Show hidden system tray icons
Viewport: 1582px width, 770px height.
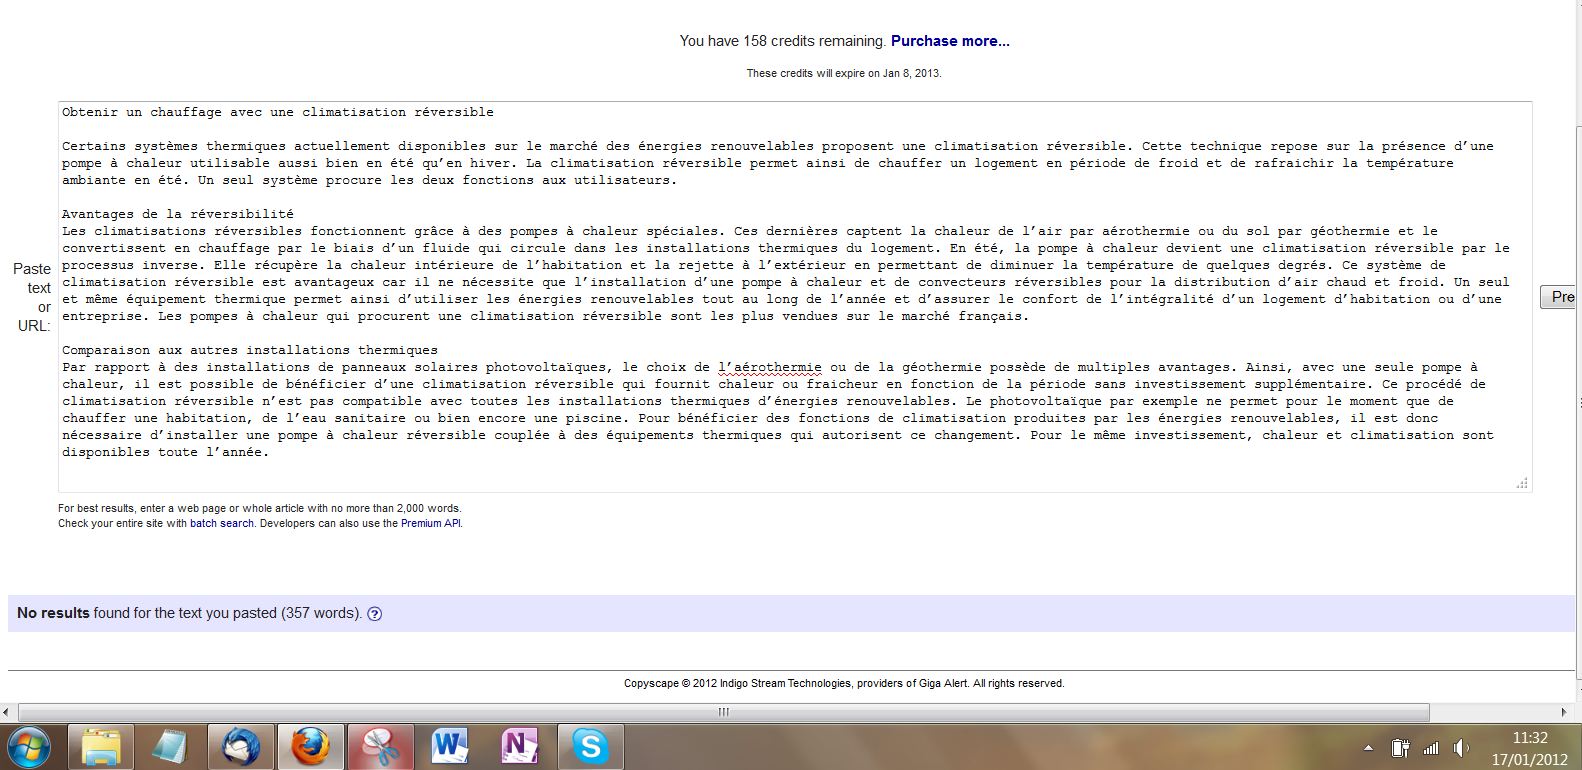[x=1368, y=748]
